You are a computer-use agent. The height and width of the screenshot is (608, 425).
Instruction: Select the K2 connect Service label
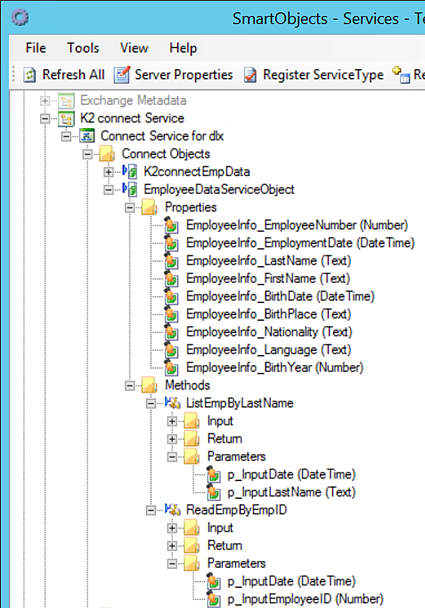tap(132, 118)
